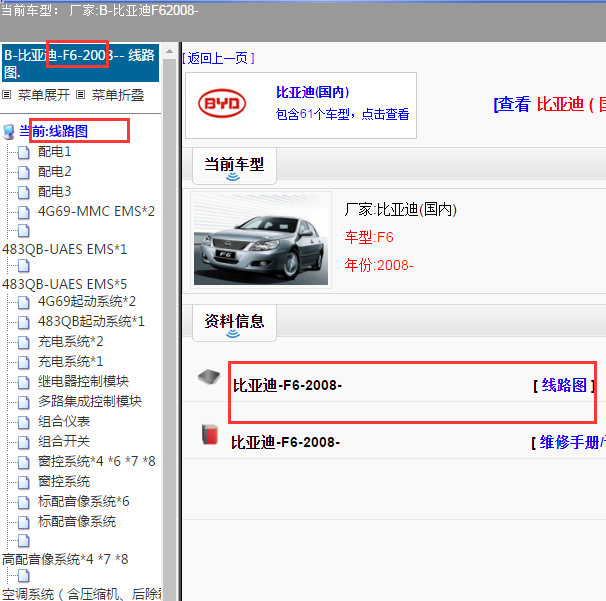This screenshot has height=601, width=606.
Task: Open the 配电1 wiring diagram
Action: pos(54,152)
